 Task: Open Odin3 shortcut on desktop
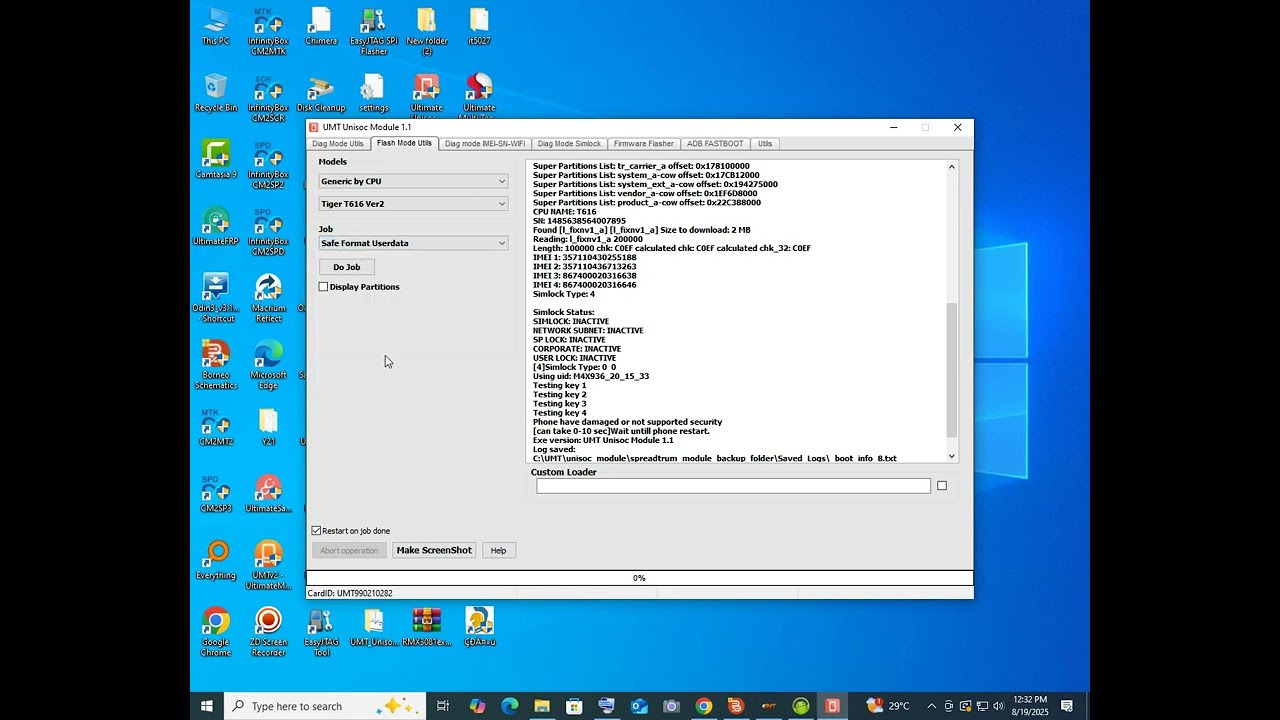216,299
